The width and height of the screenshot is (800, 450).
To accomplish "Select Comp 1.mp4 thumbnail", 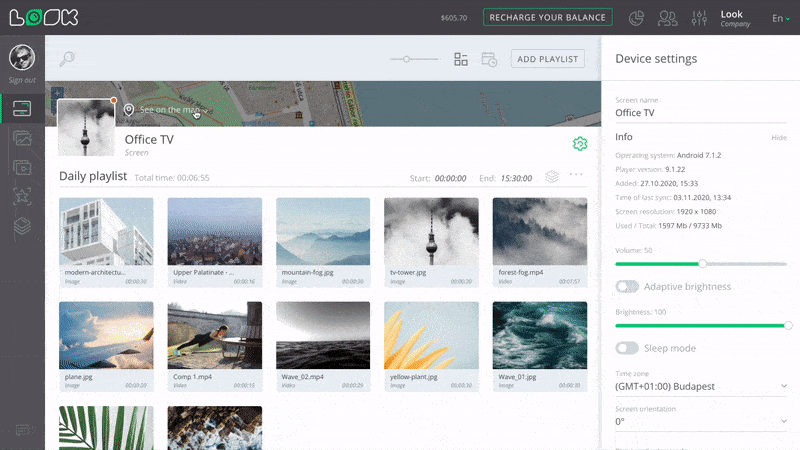I will point(215,335).
